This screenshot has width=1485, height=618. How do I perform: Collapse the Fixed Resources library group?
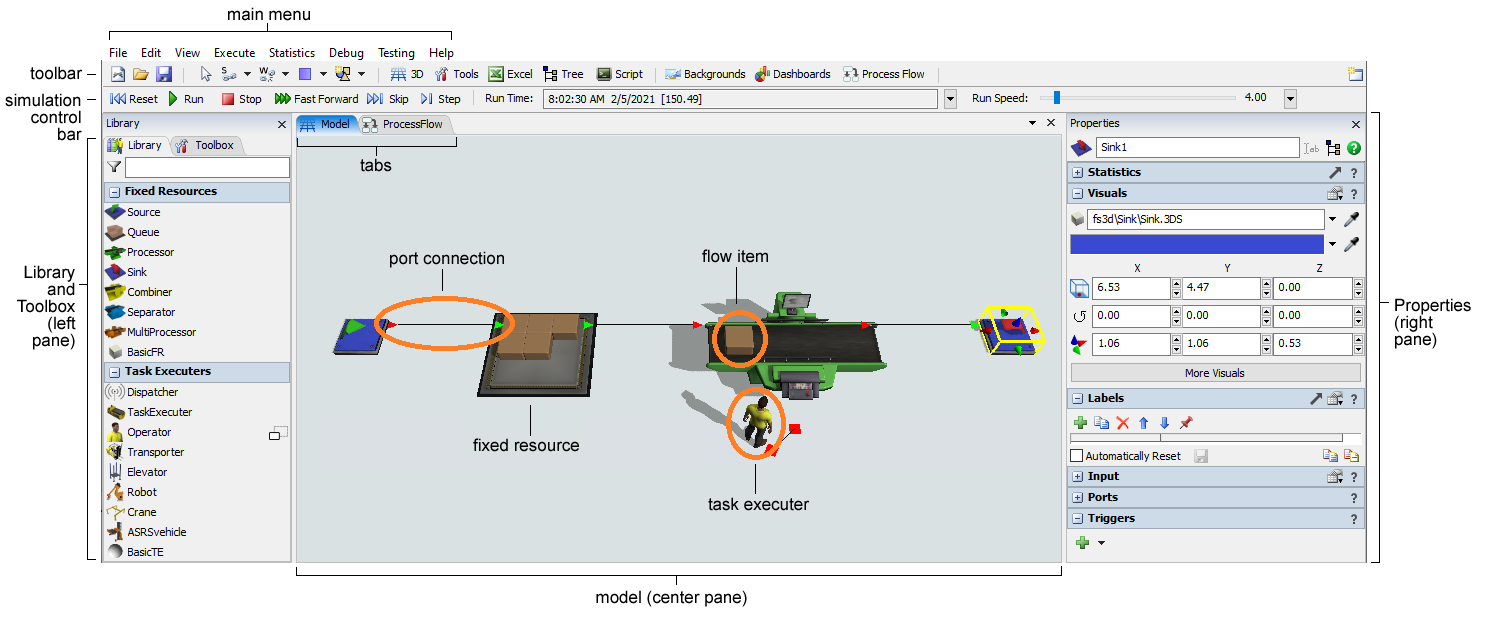[114, 192]
